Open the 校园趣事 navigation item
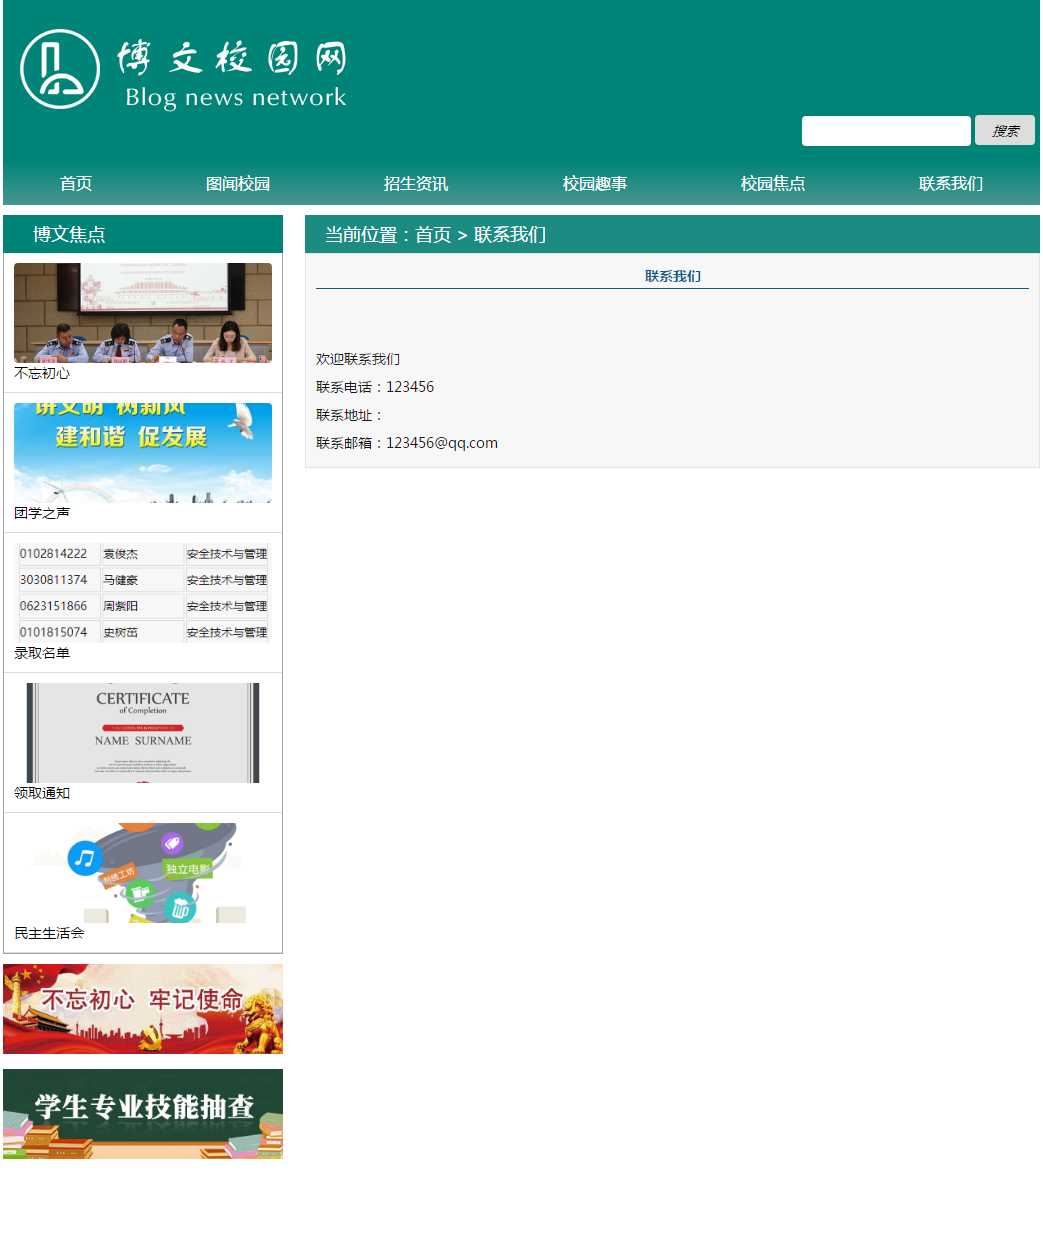Viewport: 1043px width, 1243px height. click(595, 184)
